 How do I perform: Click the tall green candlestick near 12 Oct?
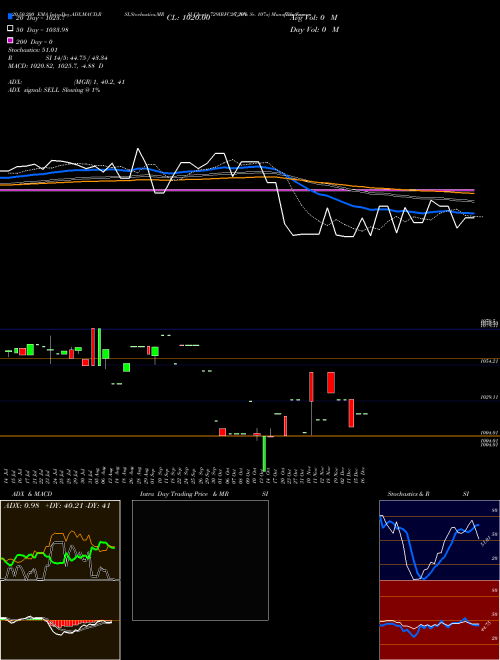264,453
